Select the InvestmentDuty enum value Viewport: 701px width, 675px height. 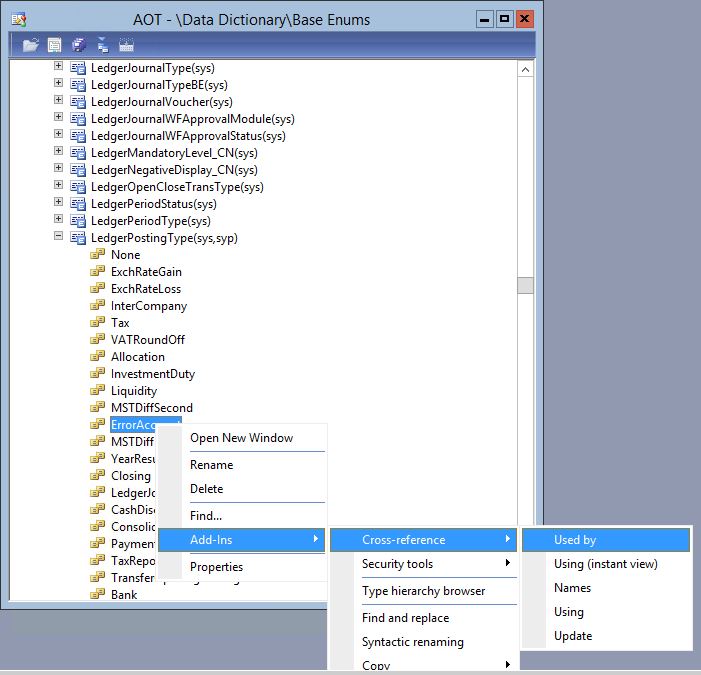(x=153, y=374)
